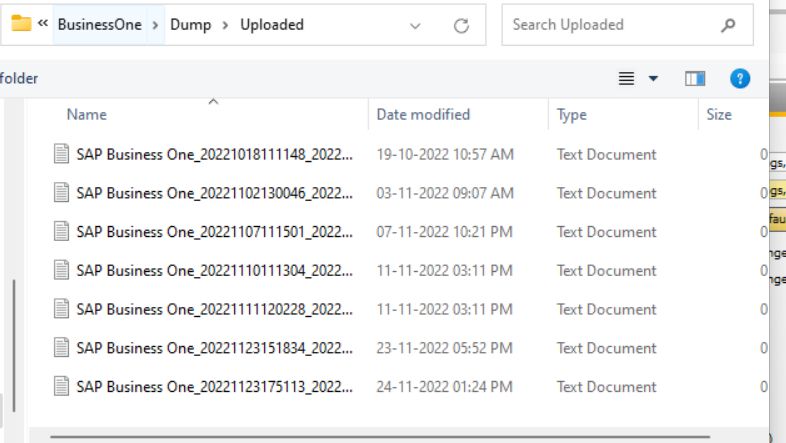Open the BusinessOne breadcrumb folder
786x443 pixels.
pyautogui.click(x=100, y=25)
